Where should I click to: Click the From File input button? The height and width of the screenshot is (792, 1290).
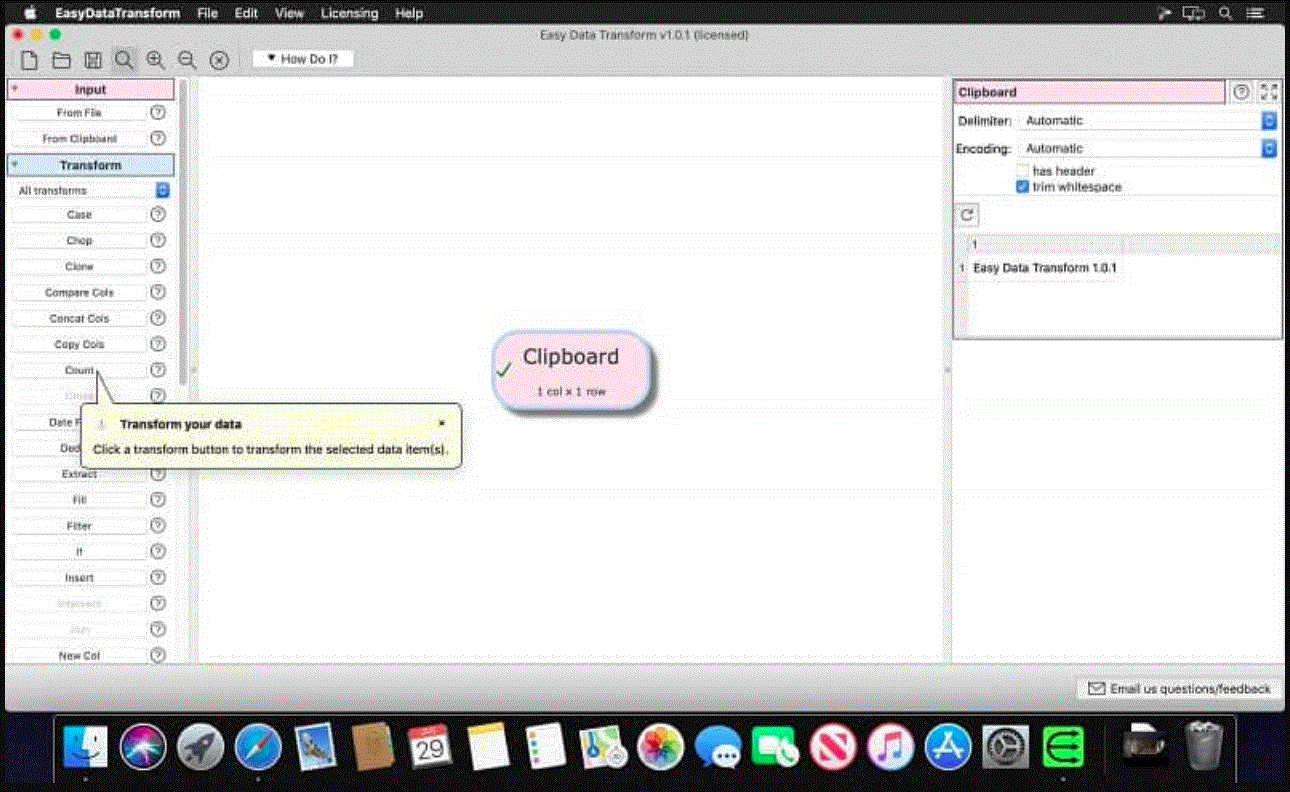79,113
